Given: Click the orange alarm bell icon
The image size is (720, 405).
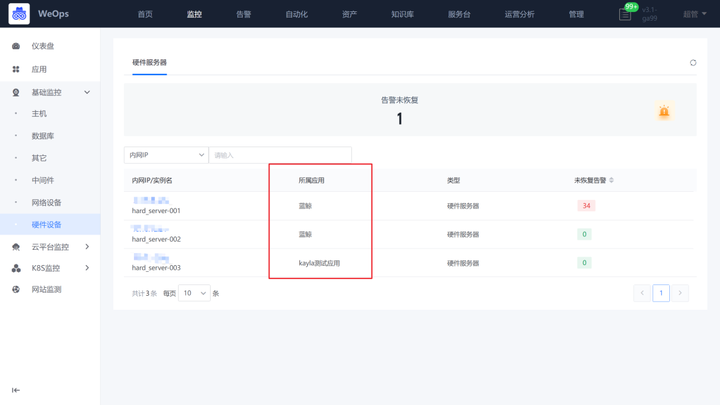Looking at the screenshot, I should pos(664,111).
